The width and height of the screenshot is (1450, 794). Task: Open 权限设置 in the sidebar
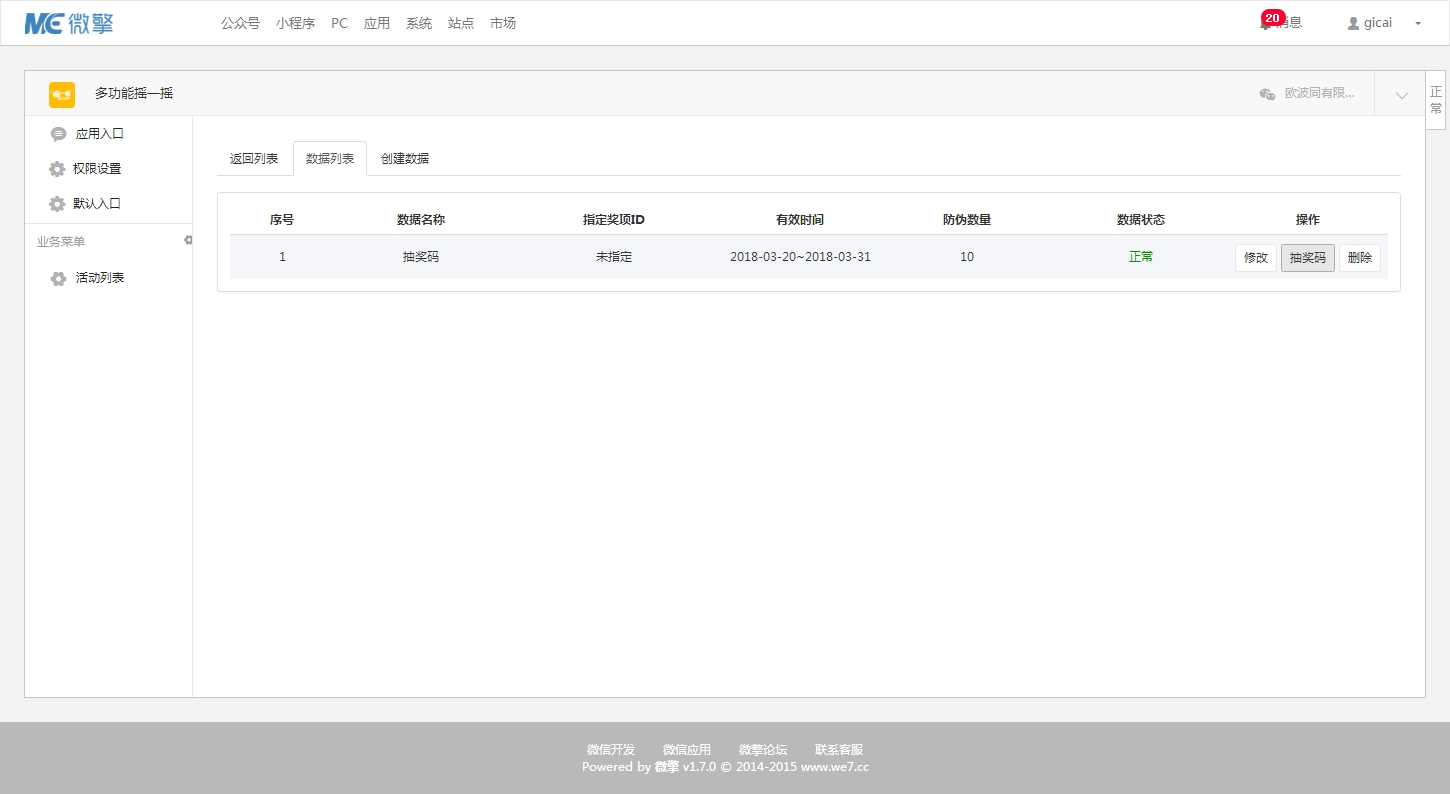click(97, 169)
